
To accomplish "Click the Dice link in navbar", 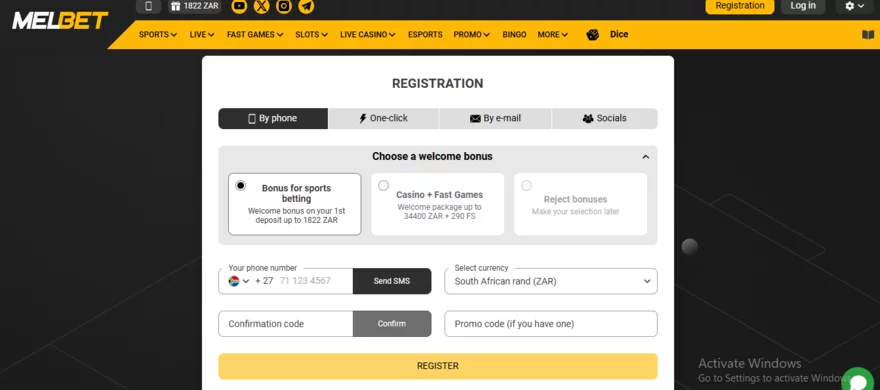I will pos(619,34).
